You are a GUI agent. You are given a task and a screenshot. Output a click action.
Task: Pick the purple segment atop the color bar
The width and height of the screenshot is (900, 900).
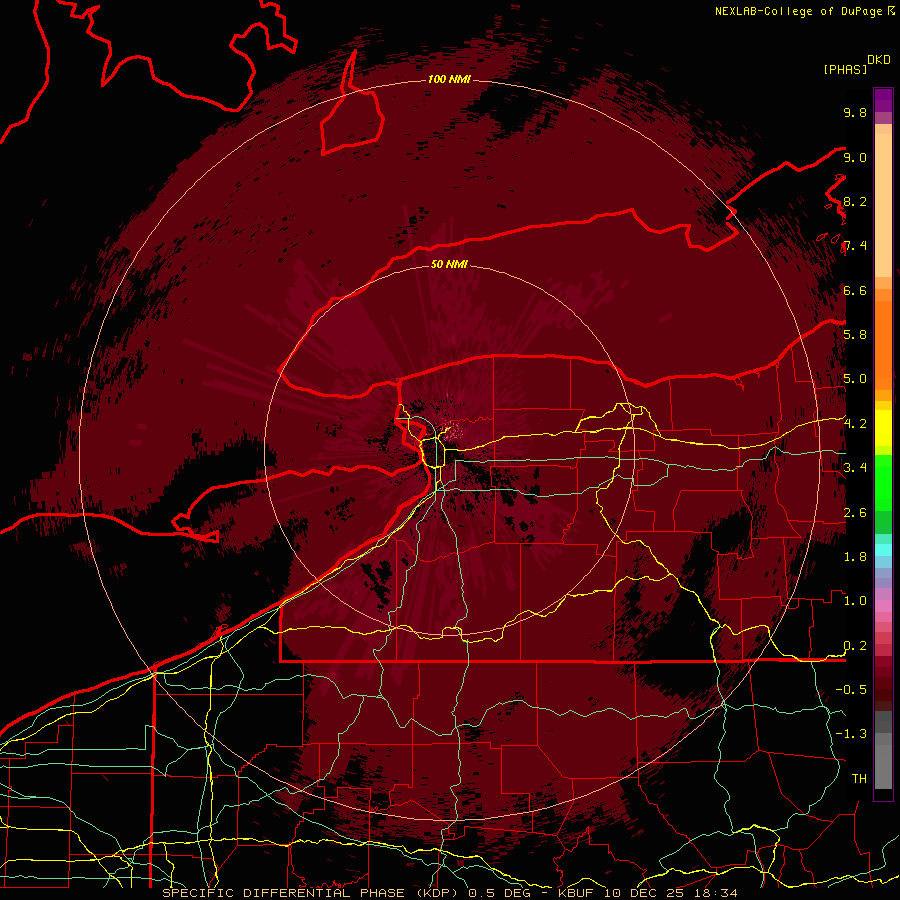click(x=883, y=100)
